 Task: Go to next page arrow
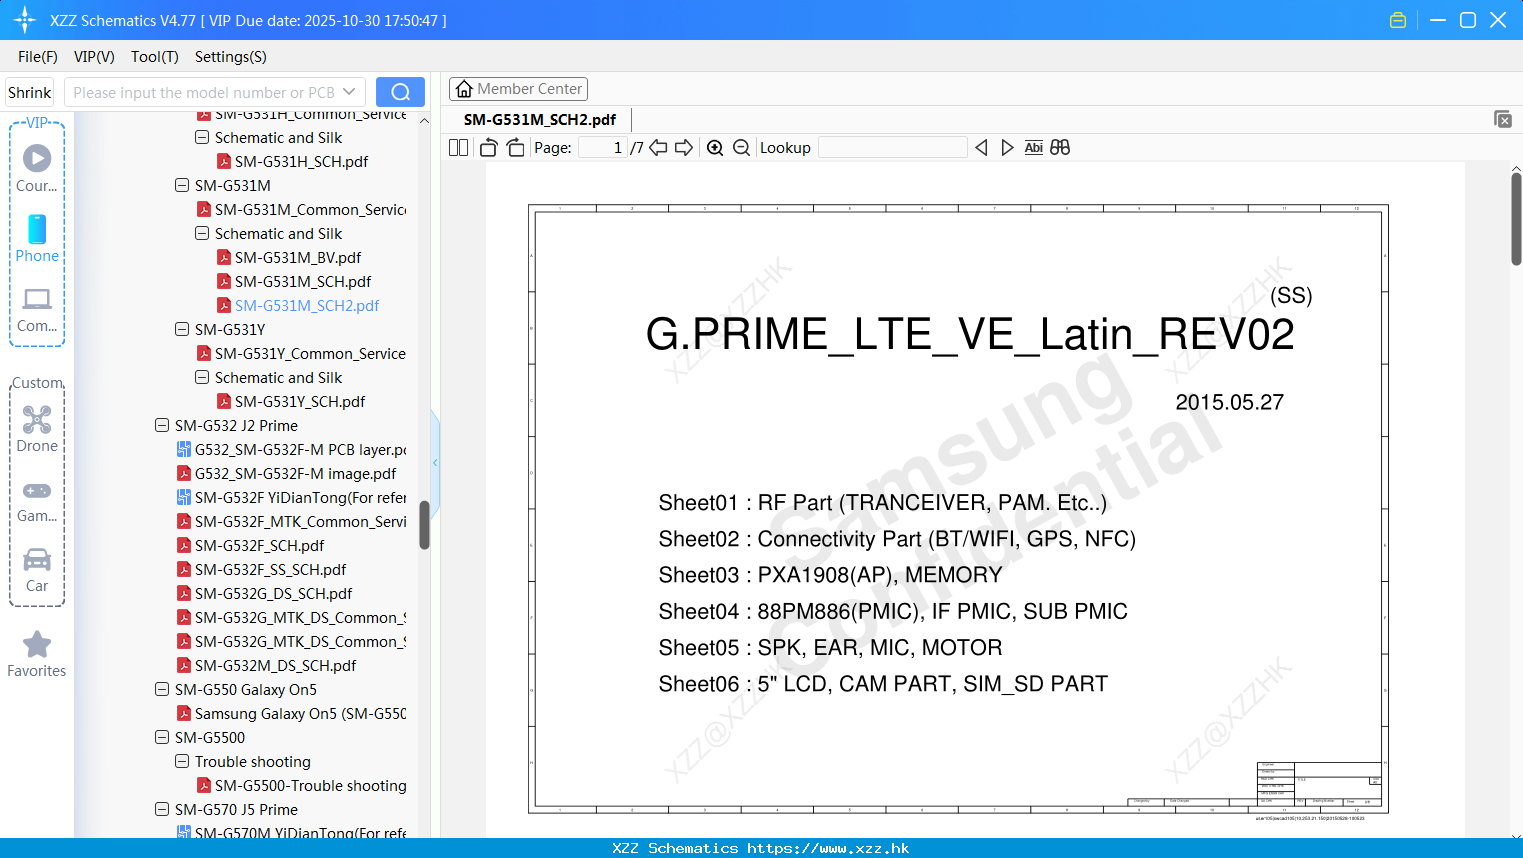click(x=684, y=147)
